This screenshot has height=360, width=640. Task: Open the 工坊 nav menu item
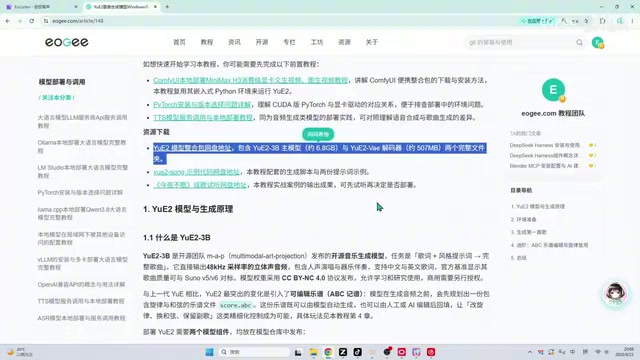(x=317, y=42)
